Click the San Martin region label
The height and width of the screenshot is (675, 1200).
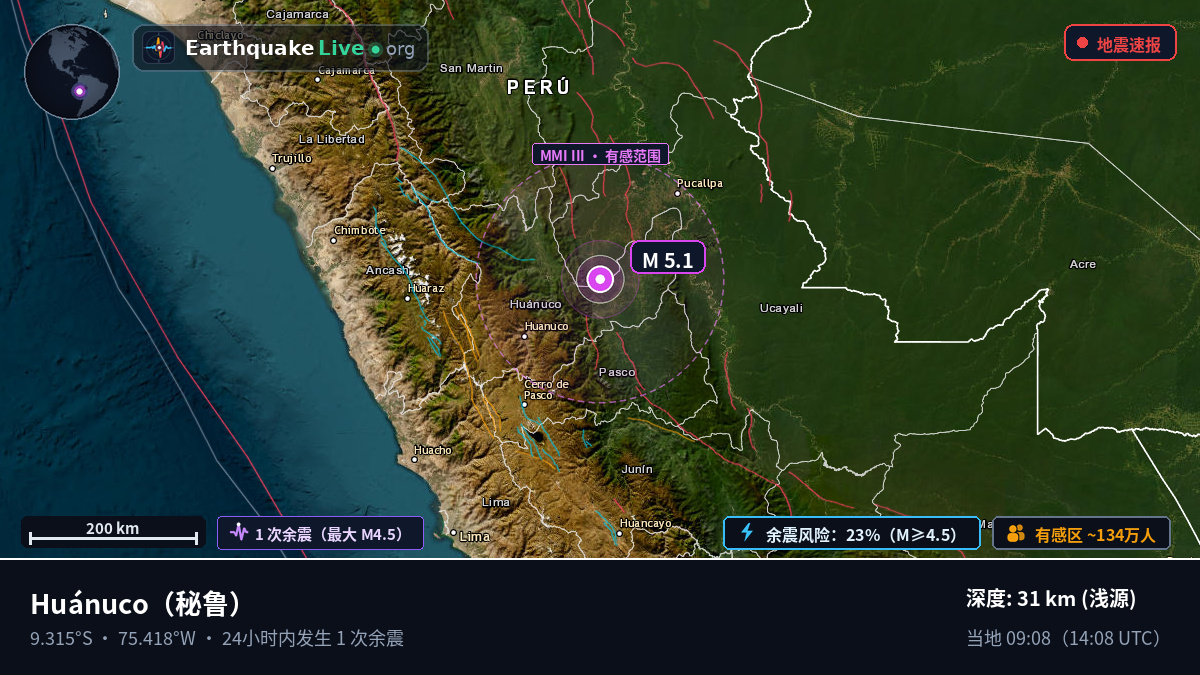click(x=471, y=68)
